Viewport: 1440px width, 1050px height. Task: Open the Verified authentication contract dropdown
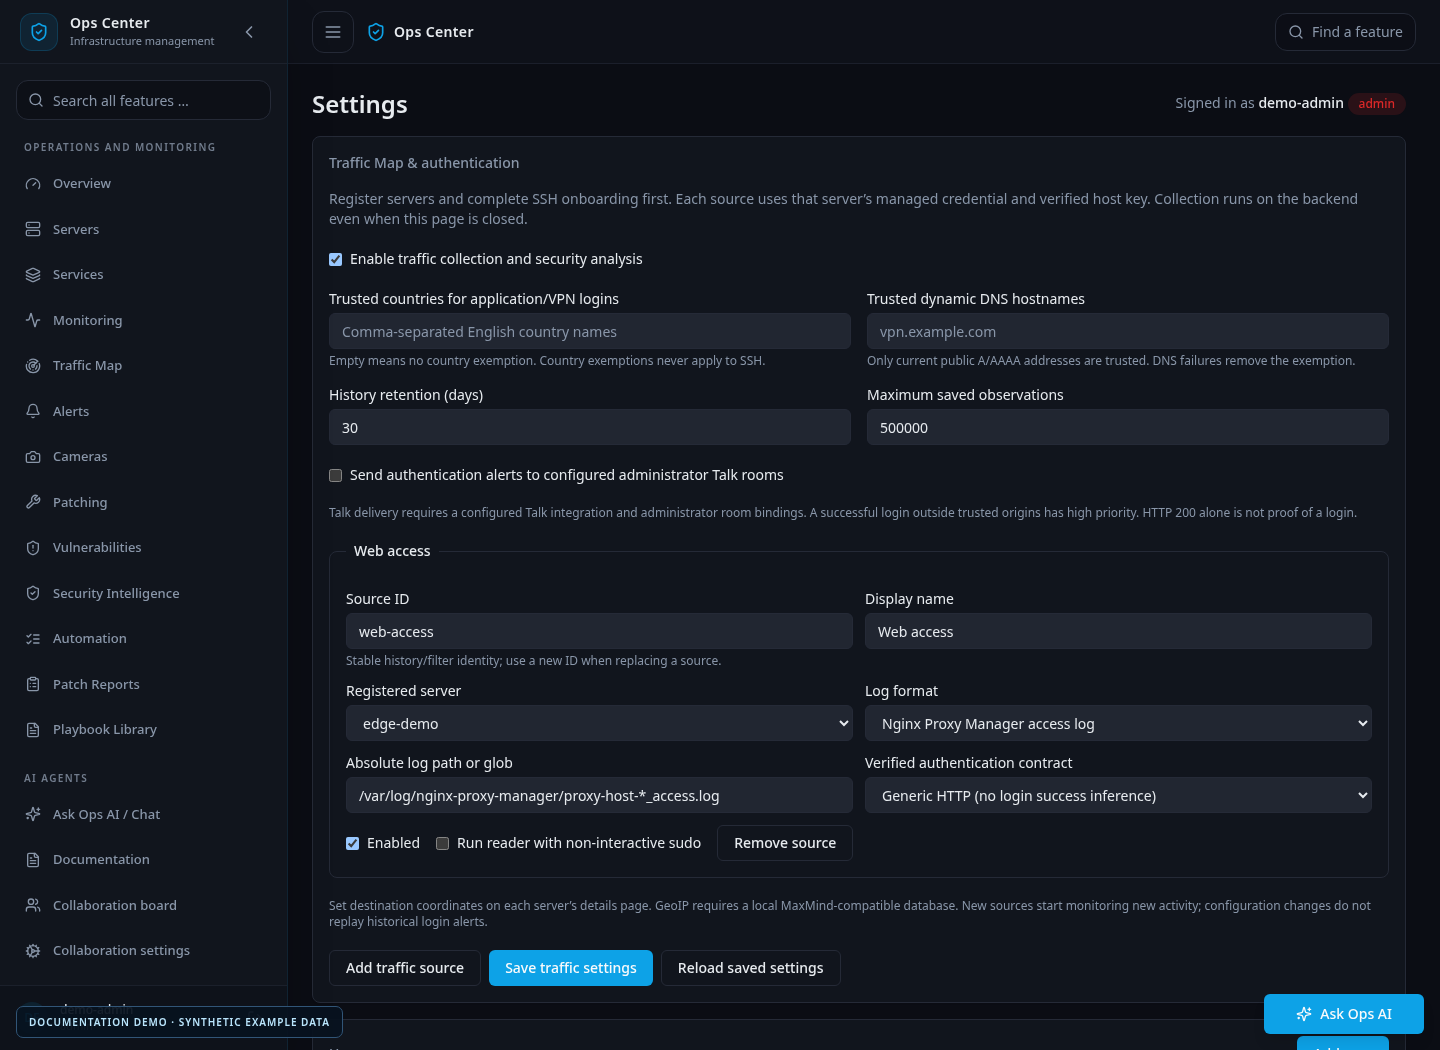click(1118, 796)
